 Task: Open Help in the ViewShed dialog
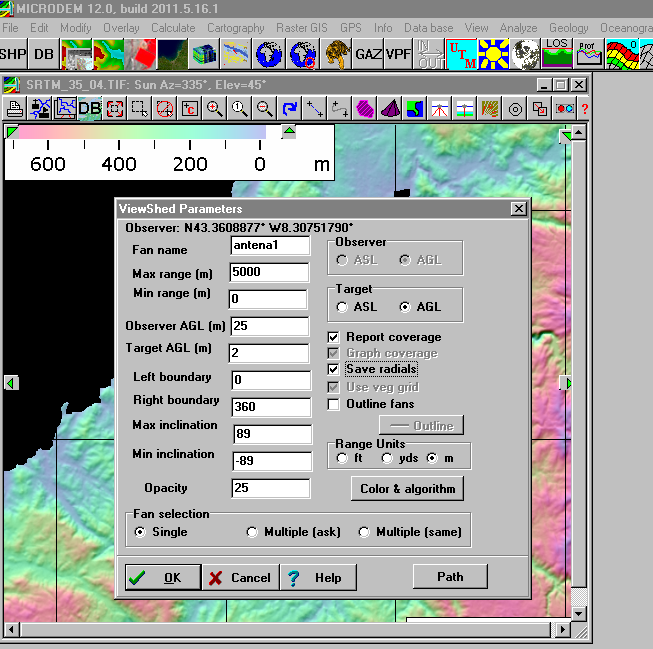click(318, 577)
